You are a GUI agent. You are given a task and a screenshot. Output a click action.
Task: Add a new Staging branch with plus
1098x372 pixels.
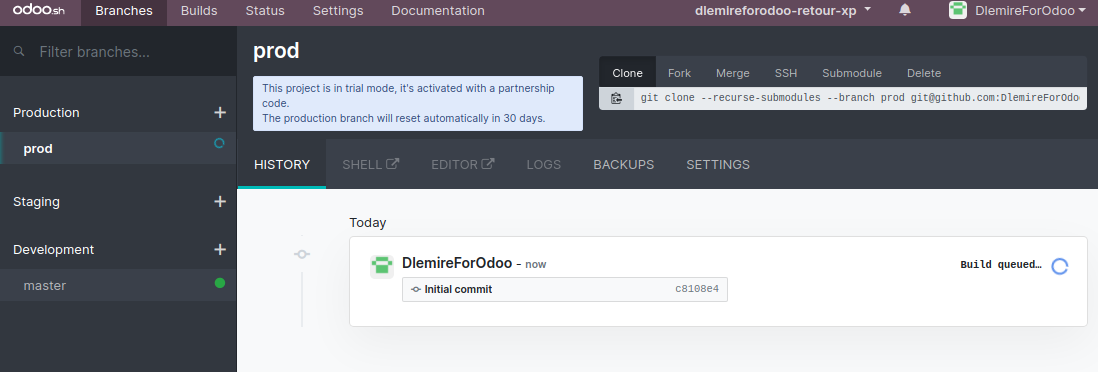(x=220, y=201)
